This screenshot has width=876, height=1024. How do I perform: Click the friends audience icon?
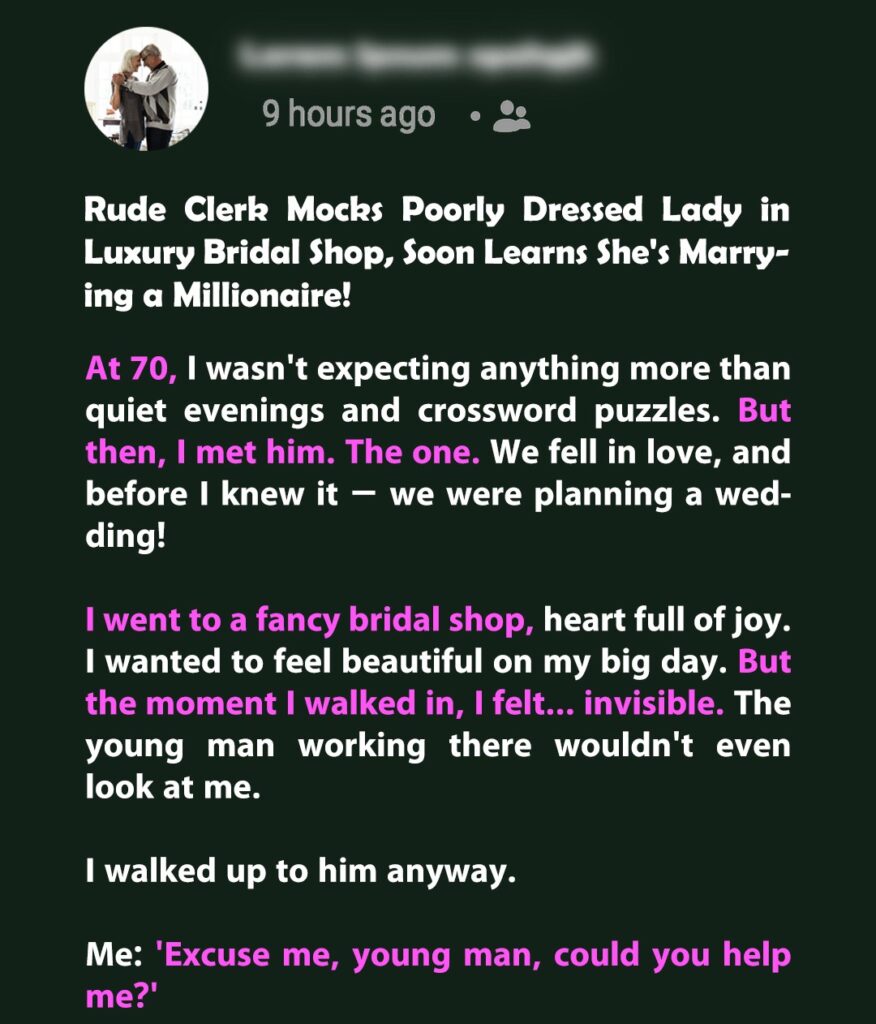pos(511,116)
